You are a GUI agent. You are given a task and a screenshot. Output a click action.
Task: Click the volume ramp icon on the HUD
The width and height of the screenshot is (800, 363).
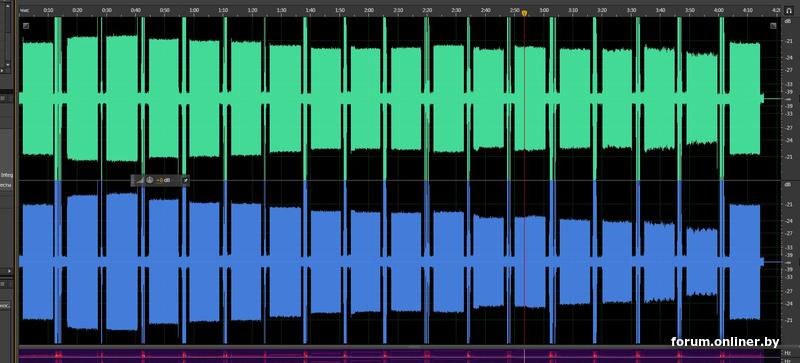139,180
